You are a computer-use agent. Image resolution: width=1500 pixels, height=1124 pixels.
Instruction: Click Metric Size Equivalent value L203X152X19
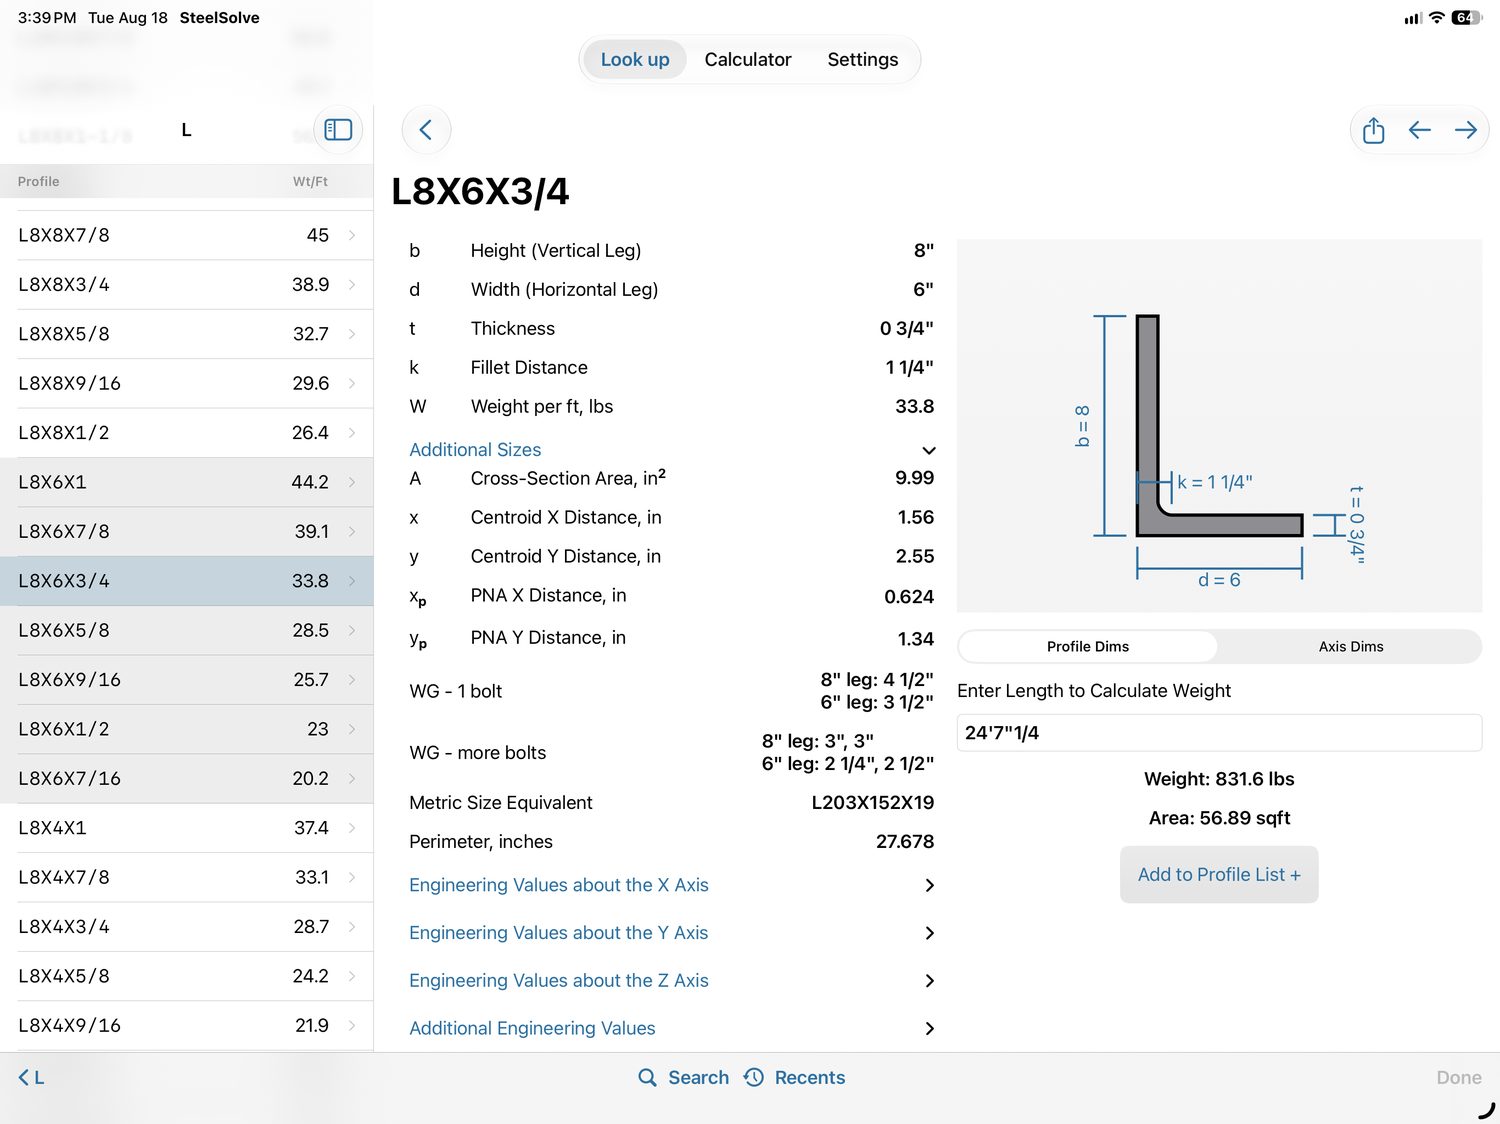872,803
